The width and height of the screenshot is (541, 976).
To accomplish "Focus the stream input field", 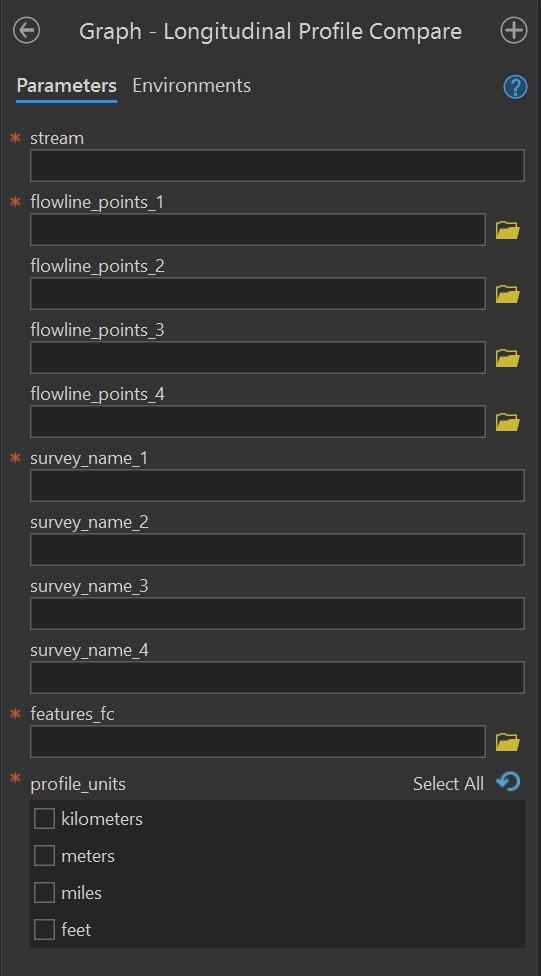I will (x=277, y=166).
